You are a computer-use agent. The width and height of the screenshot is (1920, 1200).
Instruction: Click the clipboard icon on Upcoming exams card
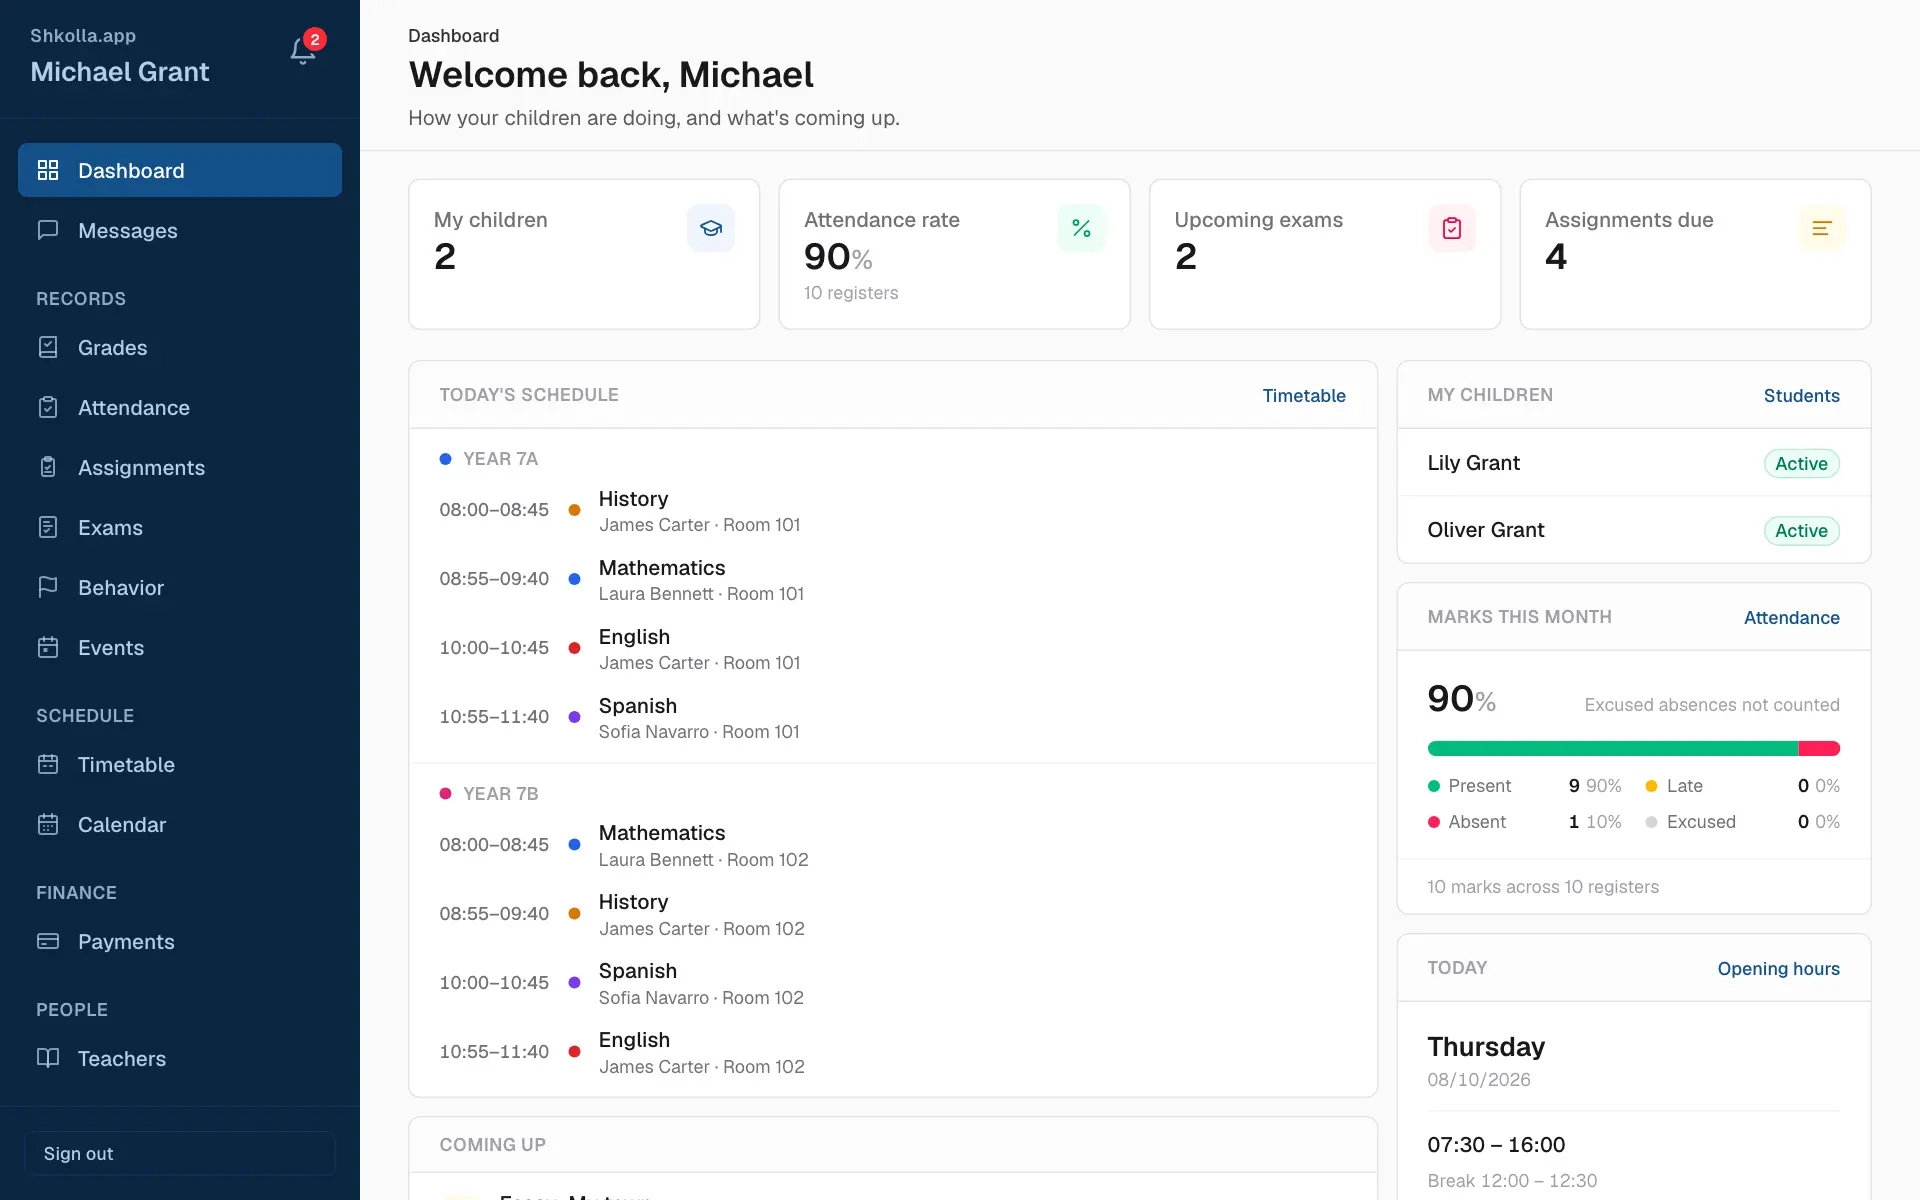[1452, 228]
